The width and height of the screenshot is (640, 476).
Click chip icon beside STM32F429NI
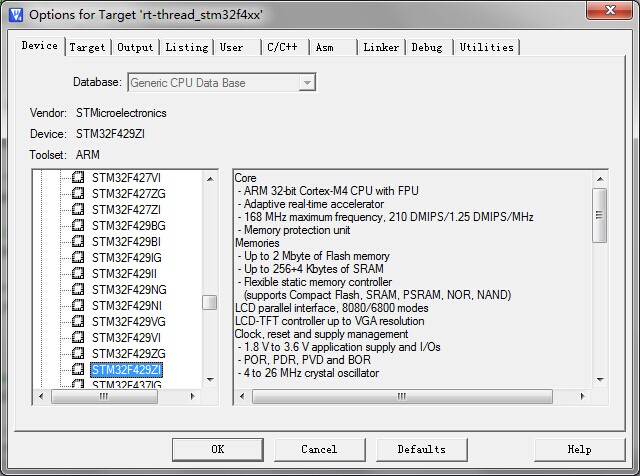click(78, 305)
